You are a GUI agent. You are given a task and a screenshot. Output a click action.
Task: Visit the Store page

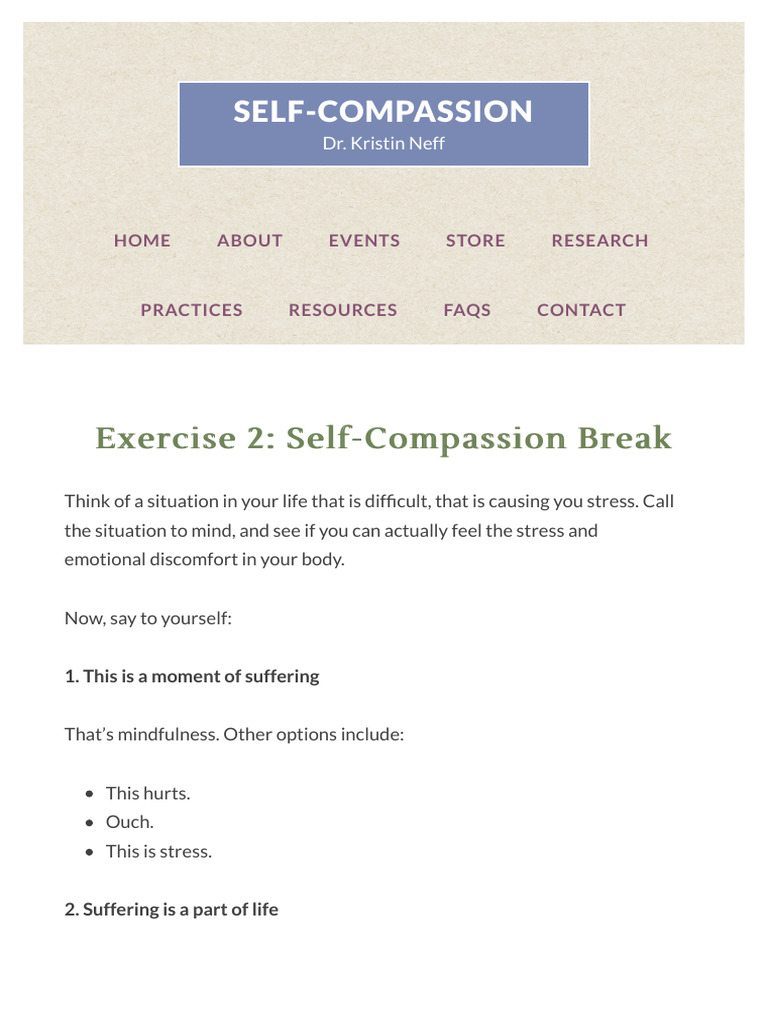(476, 240)
